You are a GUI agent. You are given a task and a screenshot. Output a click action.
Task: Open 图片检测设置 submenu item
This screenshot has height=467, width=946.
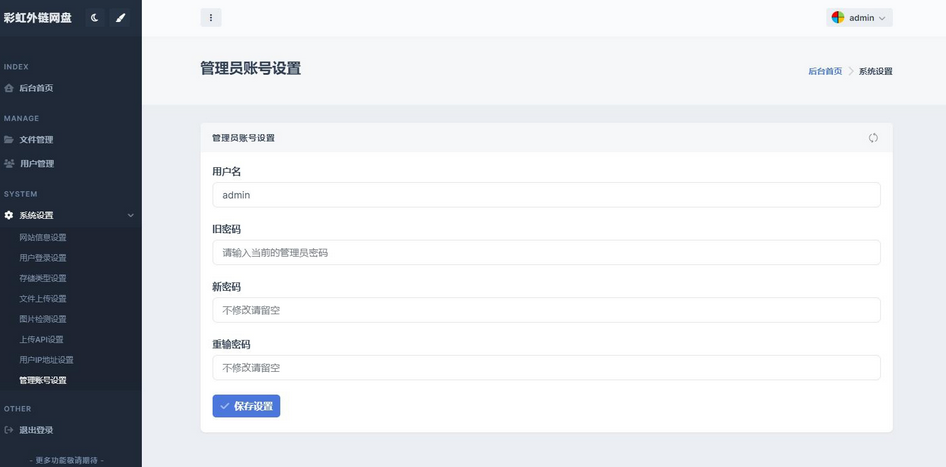click(43, 319)
